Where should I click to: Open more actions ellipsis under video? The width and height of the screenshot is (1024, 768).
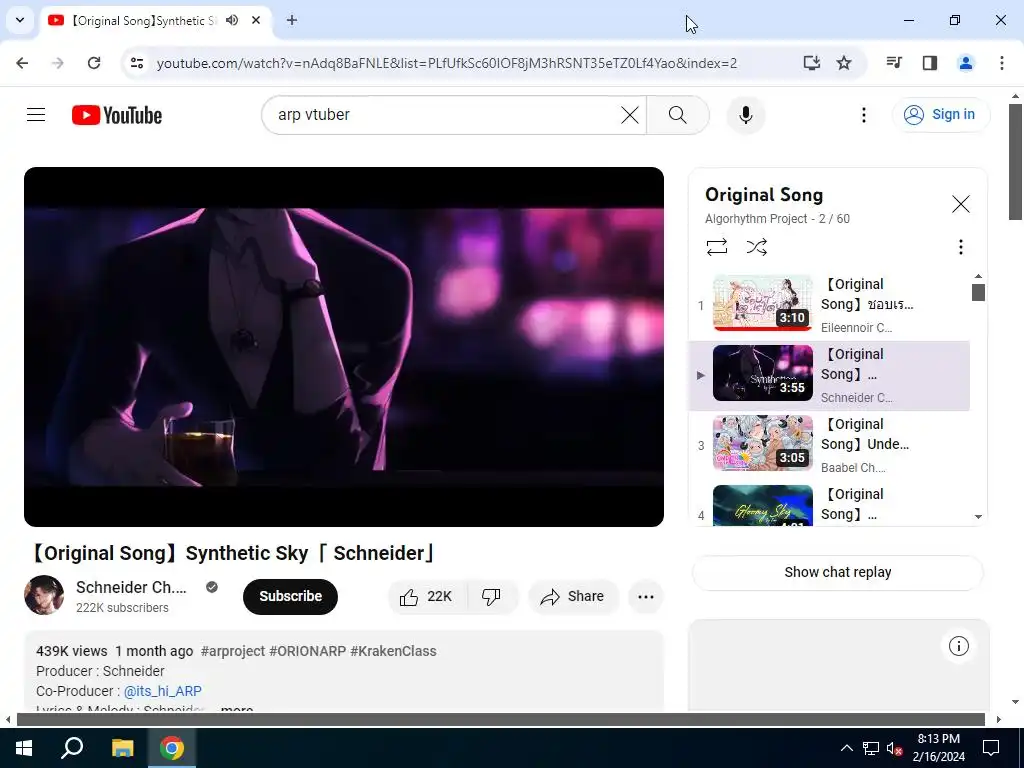[645, 596]
